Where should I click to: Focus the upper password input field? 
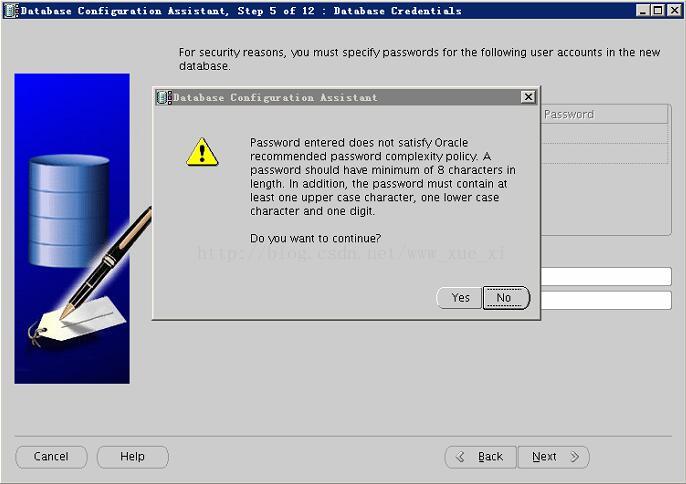point(606,277)
